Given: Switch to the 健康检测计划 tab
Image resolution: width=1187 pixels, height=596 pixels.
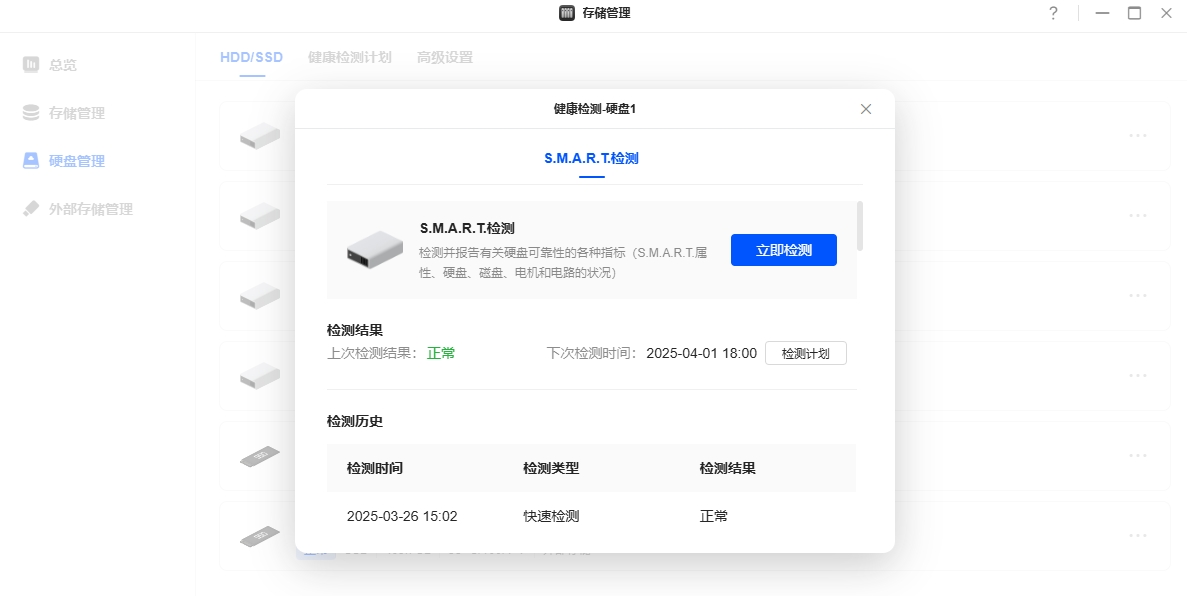Looking at the screenshot, I should coord(350,58).
